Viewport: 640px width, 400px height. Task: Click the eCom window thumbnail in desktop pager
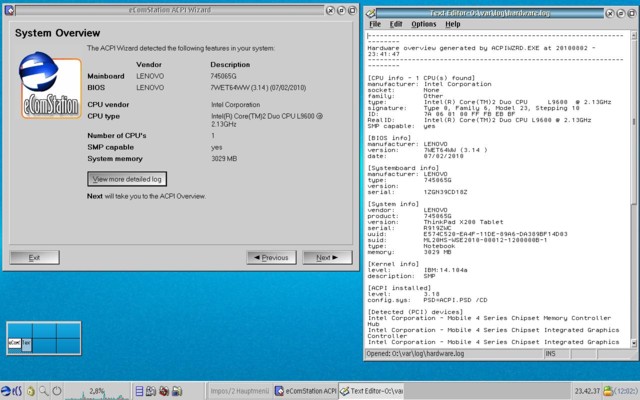(14, 342)
